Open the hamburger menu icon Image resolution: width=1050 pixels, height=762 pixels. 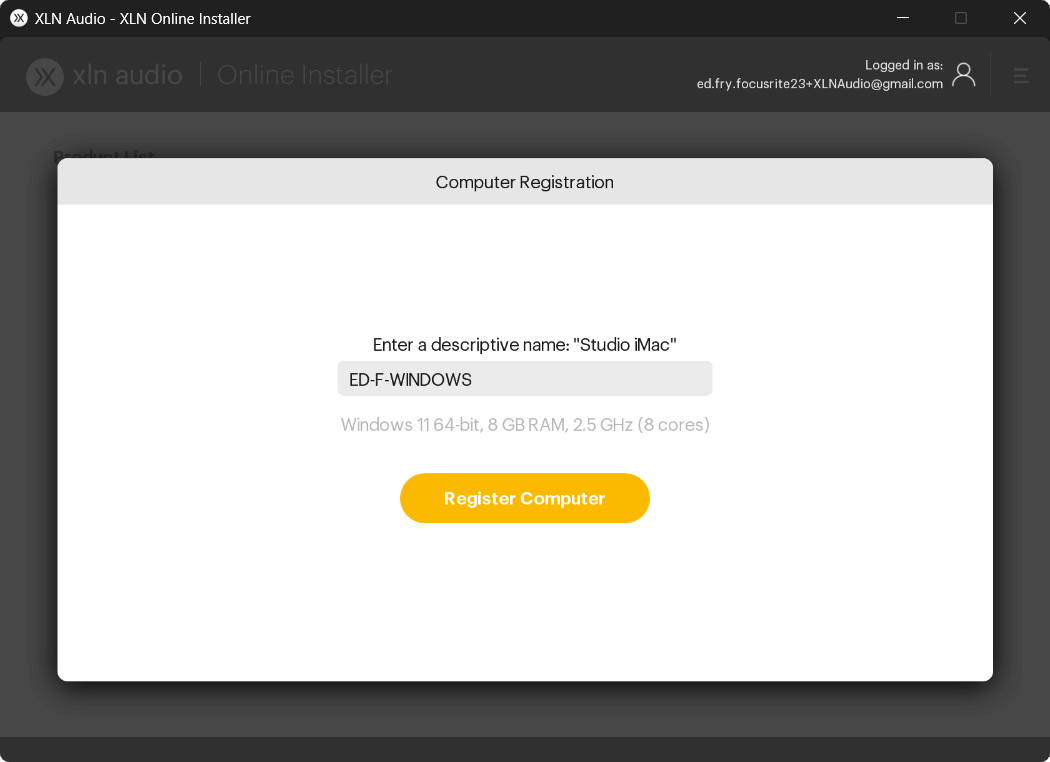tap(1021, 75)
